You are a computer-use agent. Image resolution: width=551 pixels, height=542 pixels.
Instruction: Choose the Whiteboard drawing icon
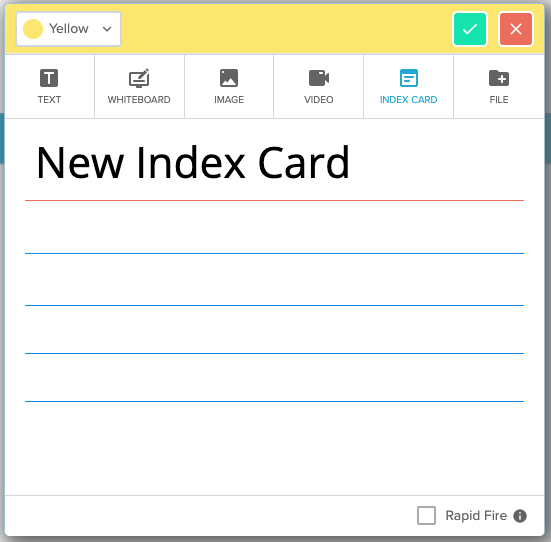139,78
